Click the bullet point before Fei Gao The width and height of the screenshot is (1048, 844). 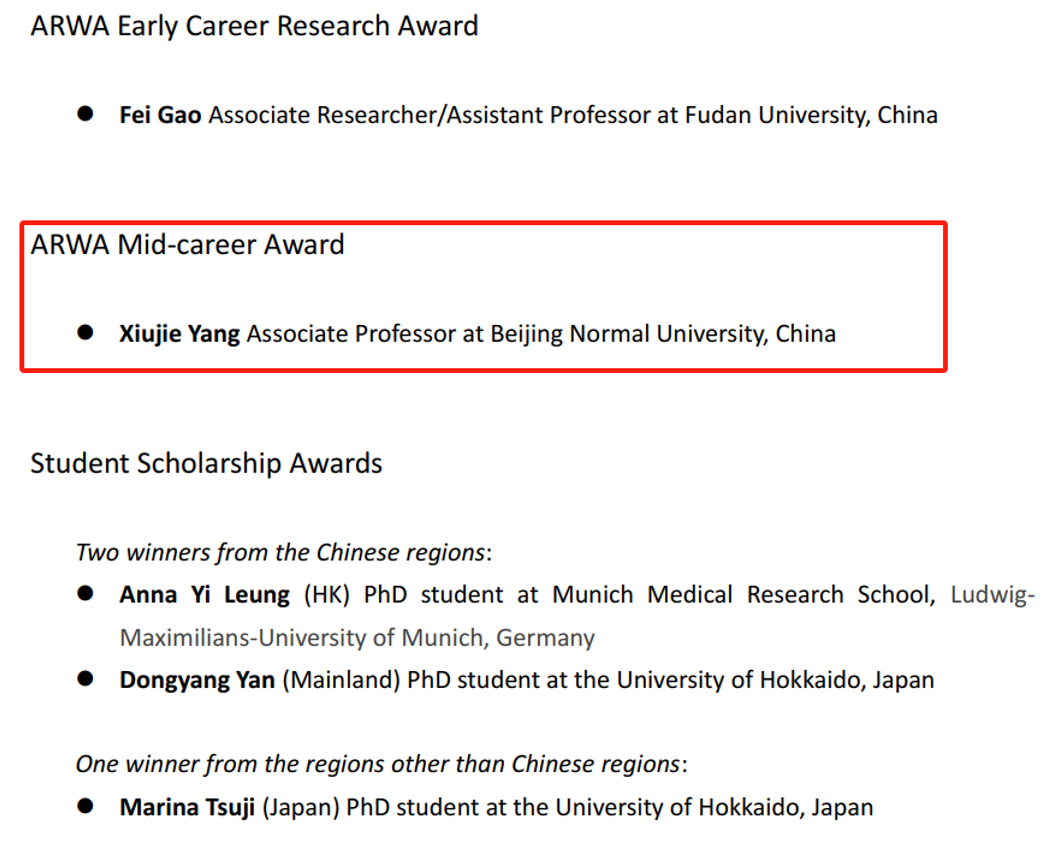[86, 114]
